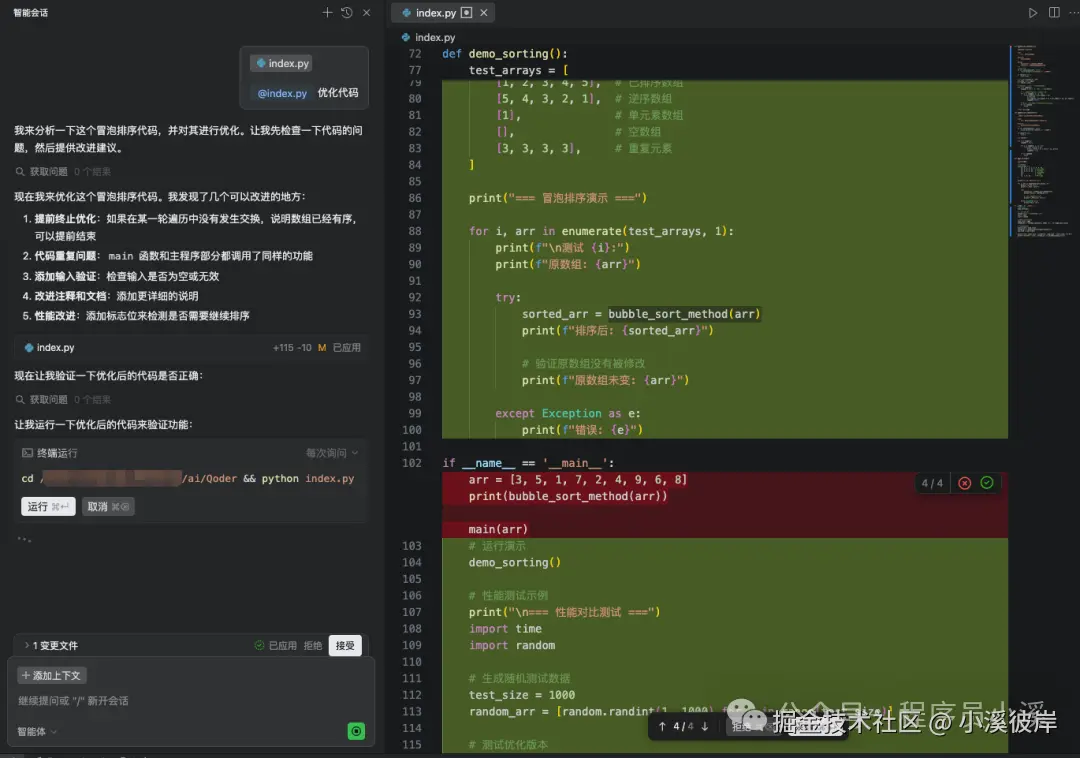Click the first 获取问题 search result row
The width and height of the screenshot is (1080, 758).
pos(63,171)
